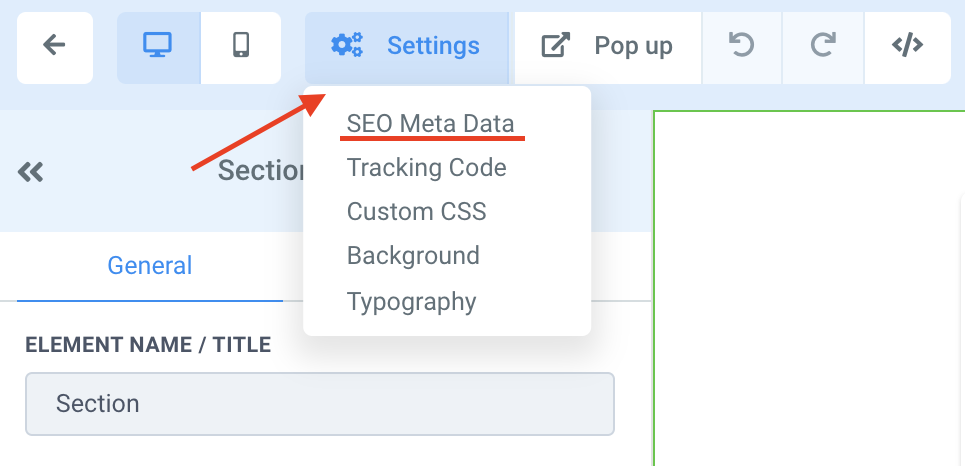Close the Settings dropdown via Settings label

tap(433, 46)
